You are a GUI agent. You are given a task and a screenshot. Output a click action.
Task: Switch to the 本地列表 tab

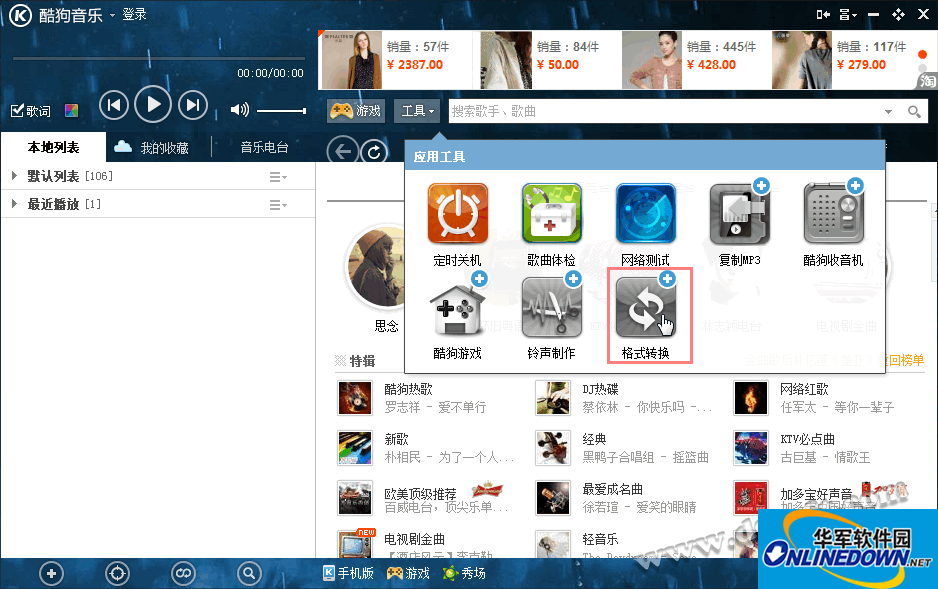53,147
